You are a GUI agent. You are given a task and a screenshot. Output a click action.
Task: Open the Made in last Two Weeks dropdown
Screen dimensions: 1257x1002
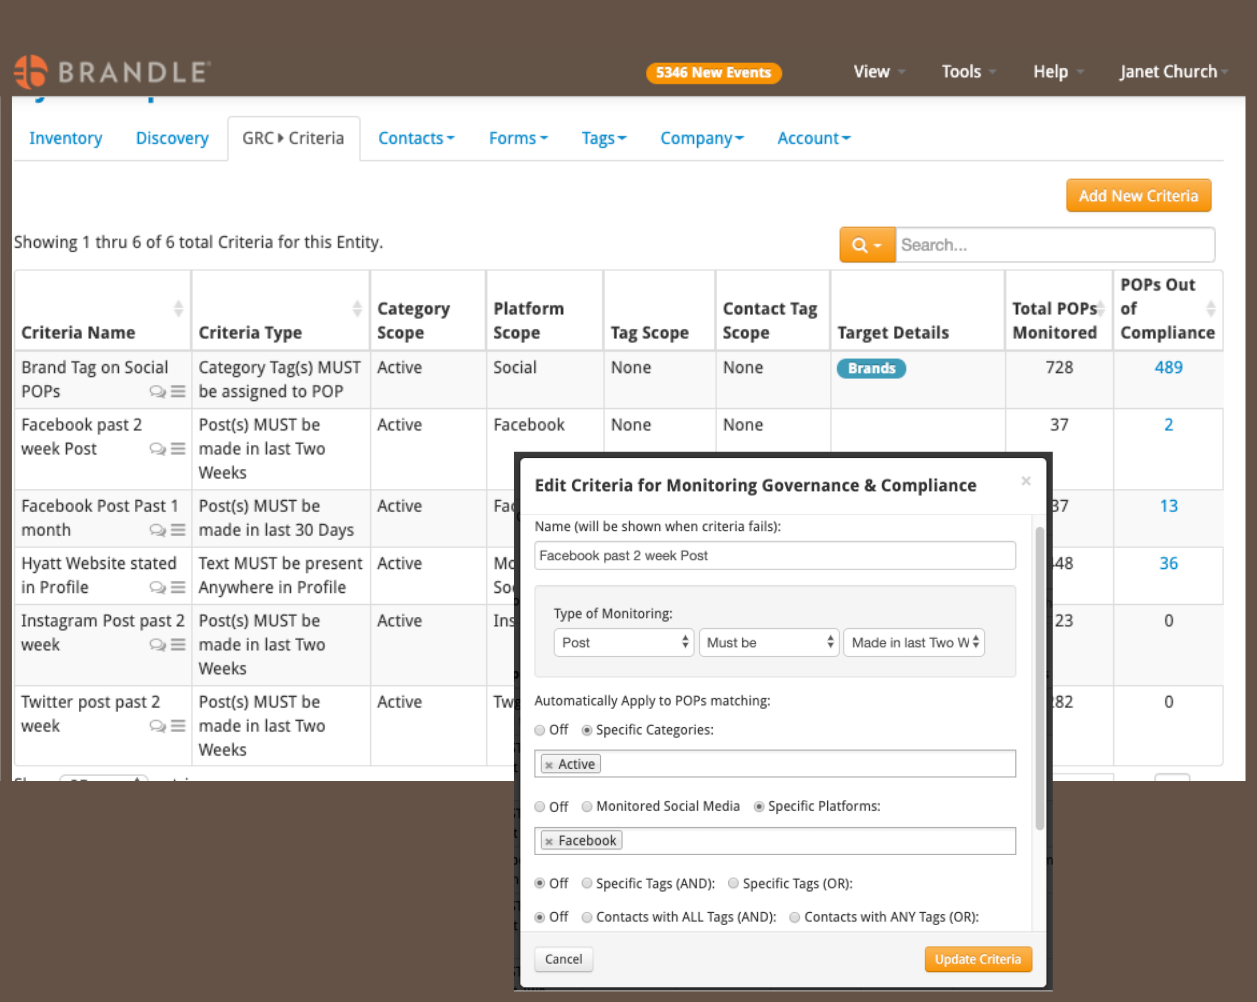[x=914, y=643]
